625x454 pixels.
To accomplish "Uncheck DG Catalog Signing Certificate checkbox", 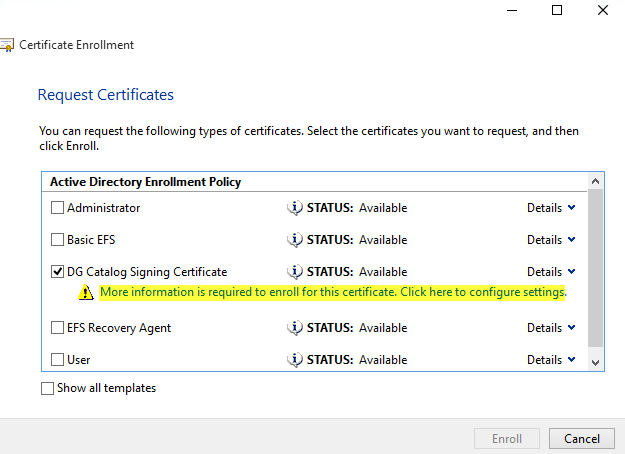I will point(58,272).
